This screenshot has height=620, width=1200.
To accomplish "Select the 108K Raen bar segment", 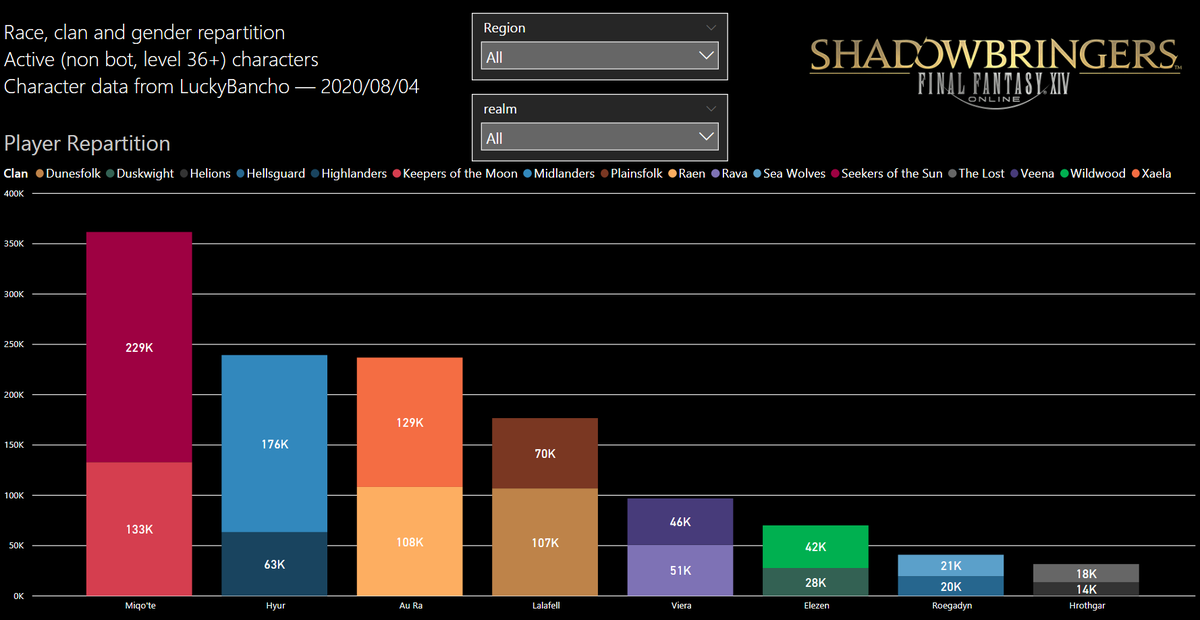I will point(410,542).
